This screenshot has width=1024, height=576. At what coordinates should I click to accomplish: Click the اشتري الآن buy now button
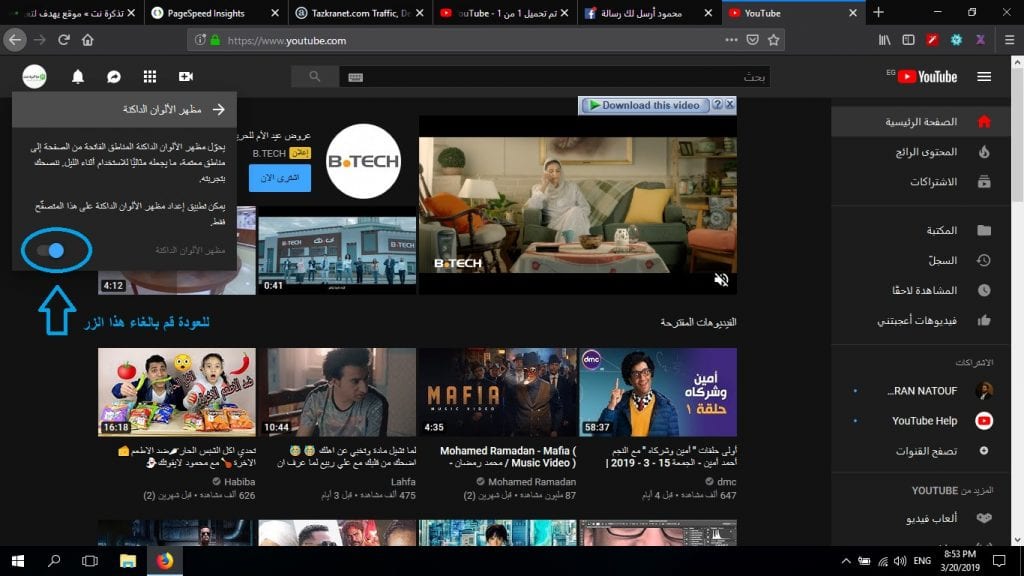click(280, 178)
